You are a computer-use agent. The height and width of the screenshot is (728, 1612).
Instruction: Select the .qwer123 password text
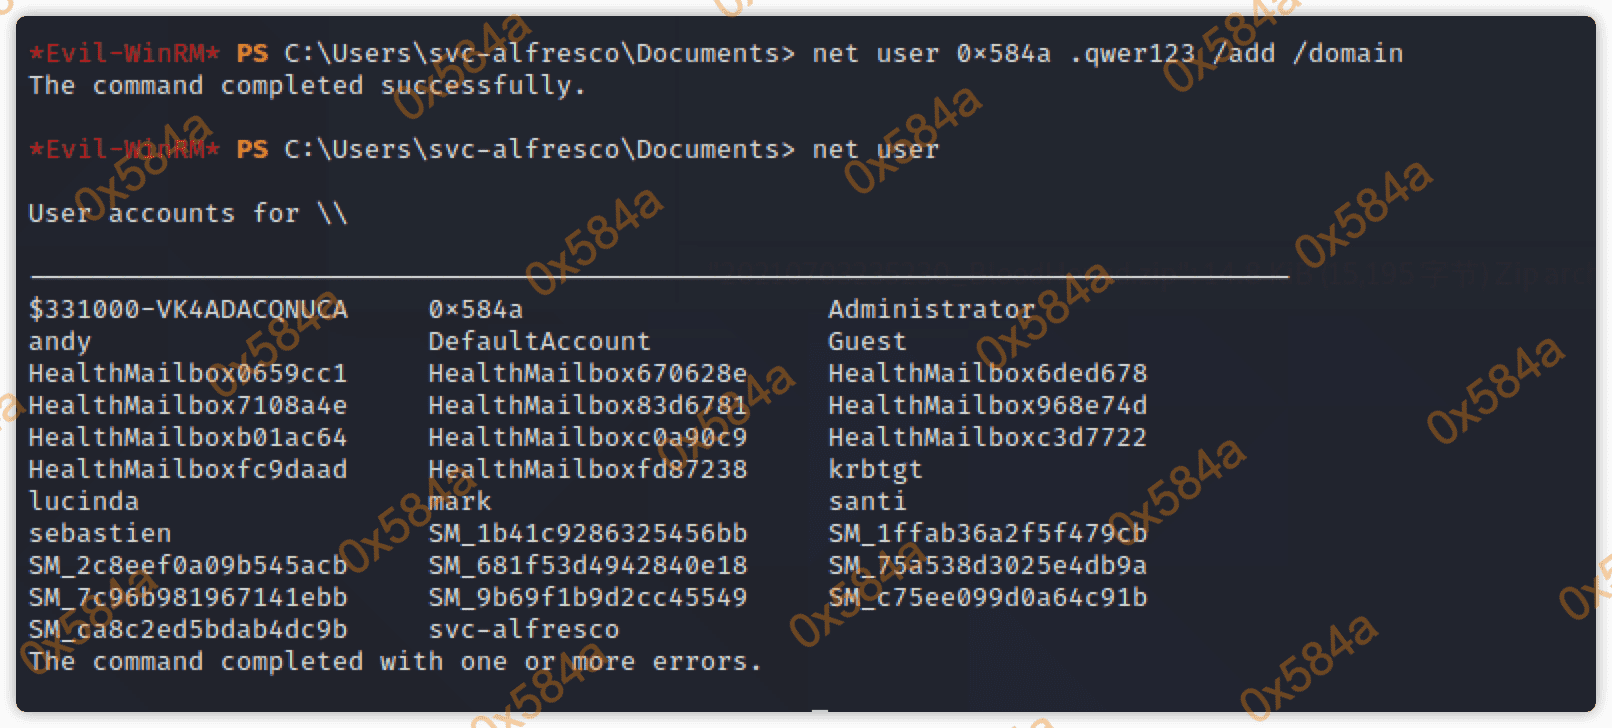pos(1132,53)
